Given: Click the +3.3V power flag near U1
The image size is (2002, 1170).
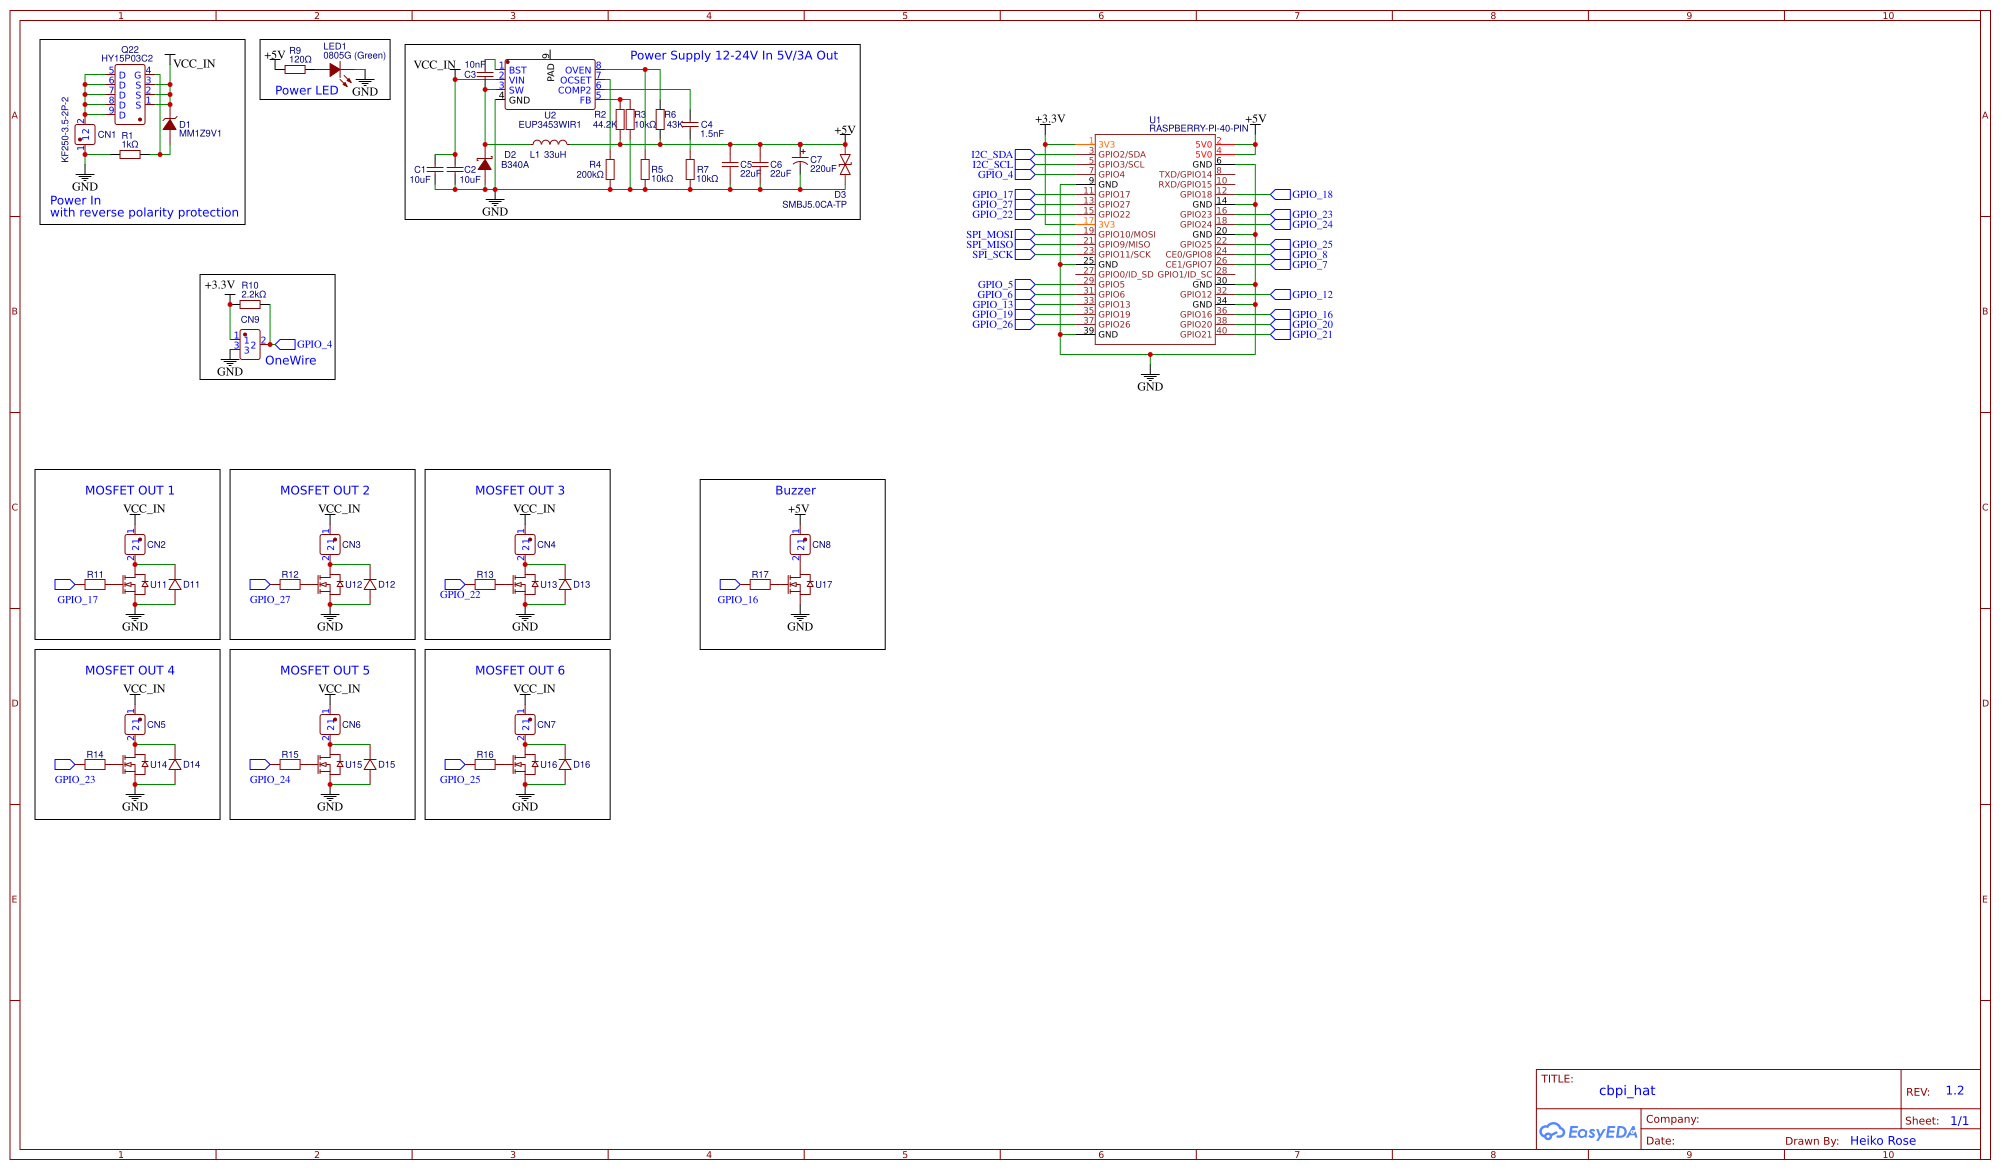Looking at the screenshot, I should point(1046,118).
